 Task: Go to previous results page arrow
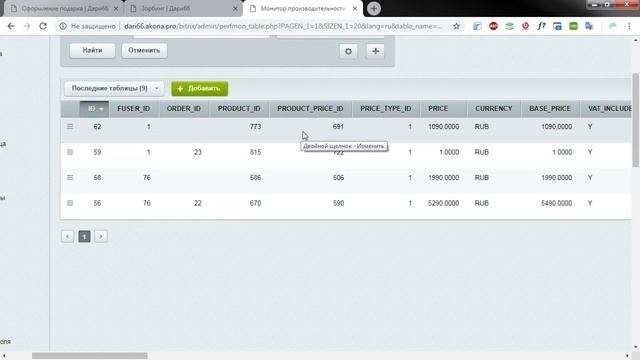tap(67, 236)
